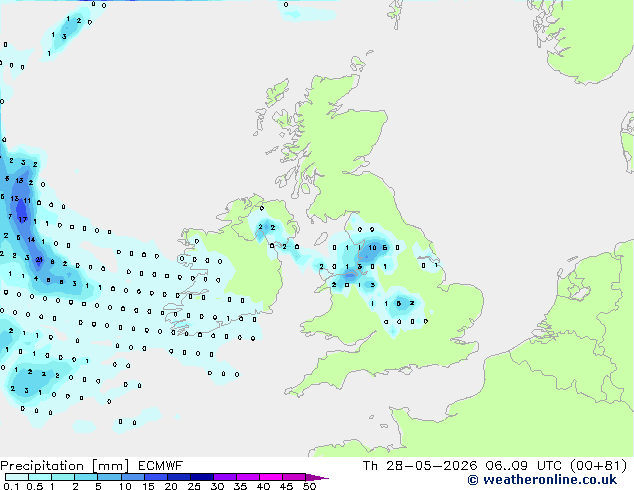The width and height of the screenshot is (634, 490).
Task: Click the legend label '0.5'
Action: (x=35, y=486)
